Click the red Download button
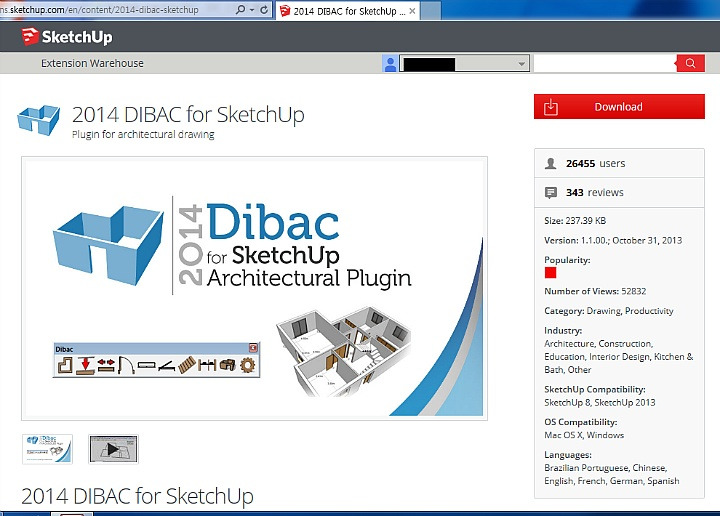 click(619, 107)
